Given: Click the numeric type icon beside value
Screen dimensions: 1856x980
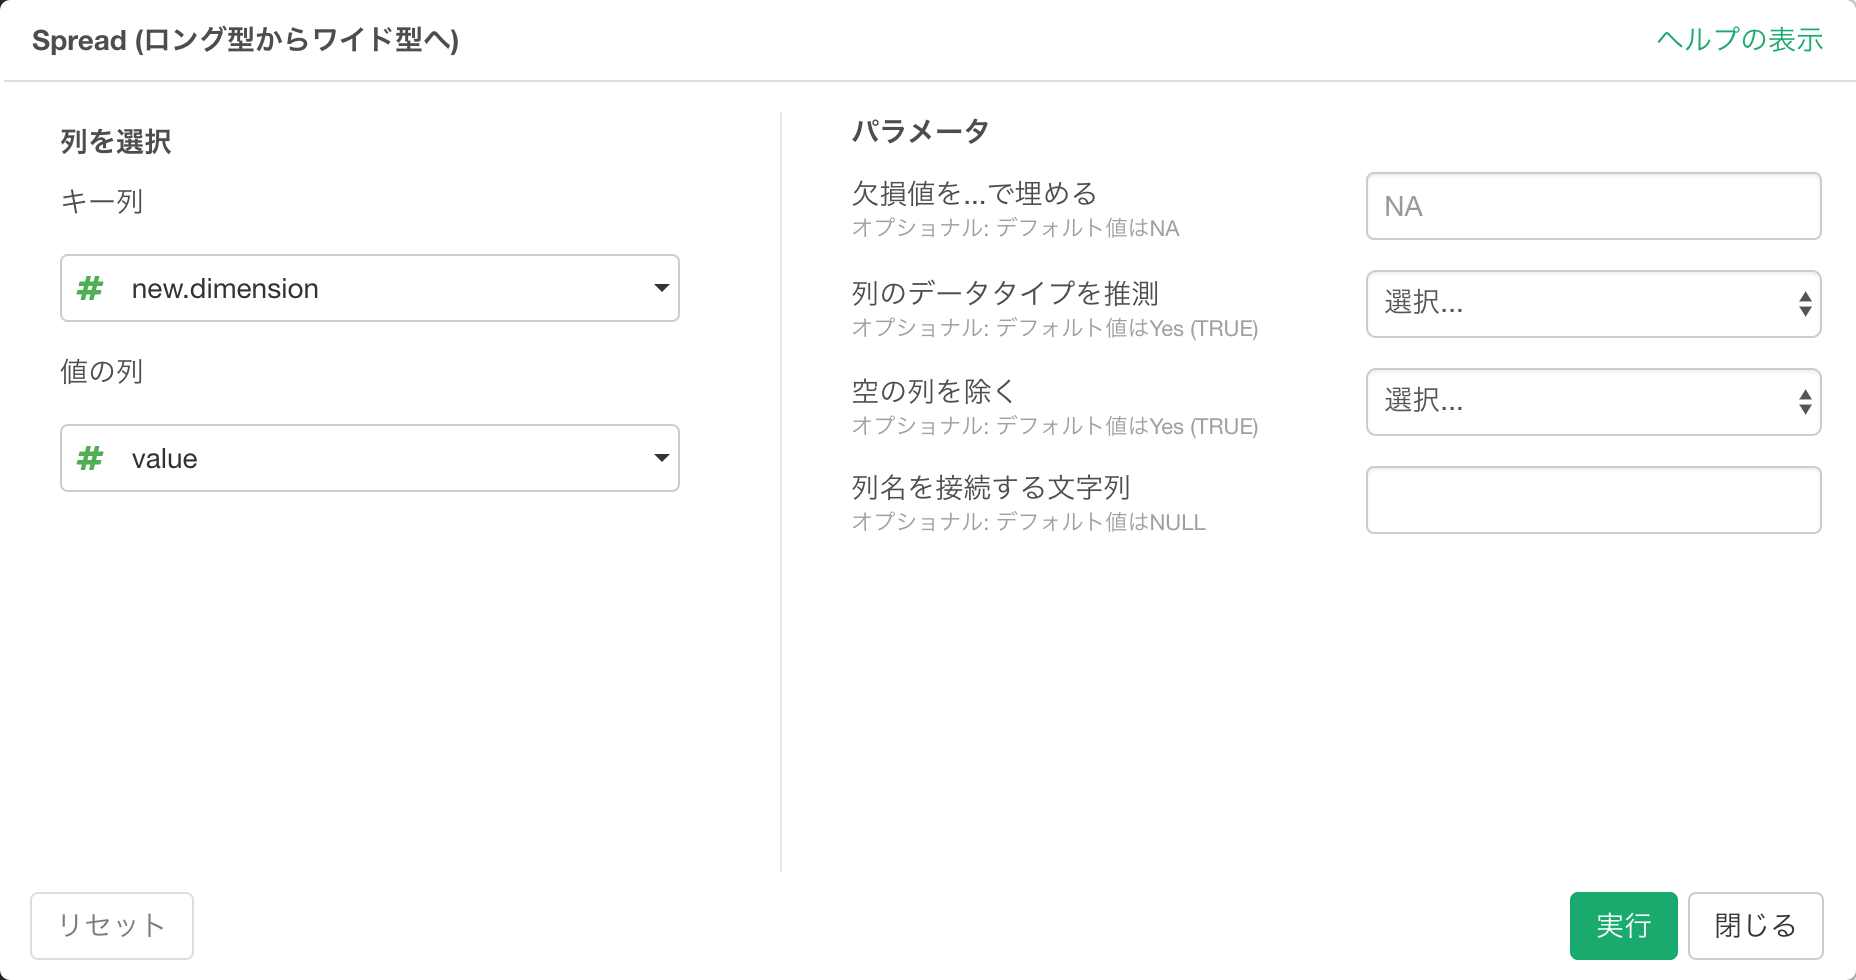Looking at the screenshot, I should [x=90, y=459].
